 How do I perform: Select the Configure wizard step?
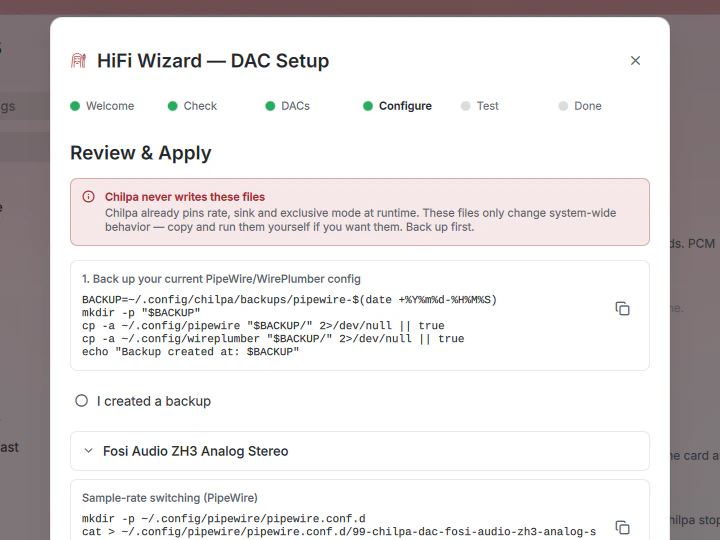click(405, 106)
